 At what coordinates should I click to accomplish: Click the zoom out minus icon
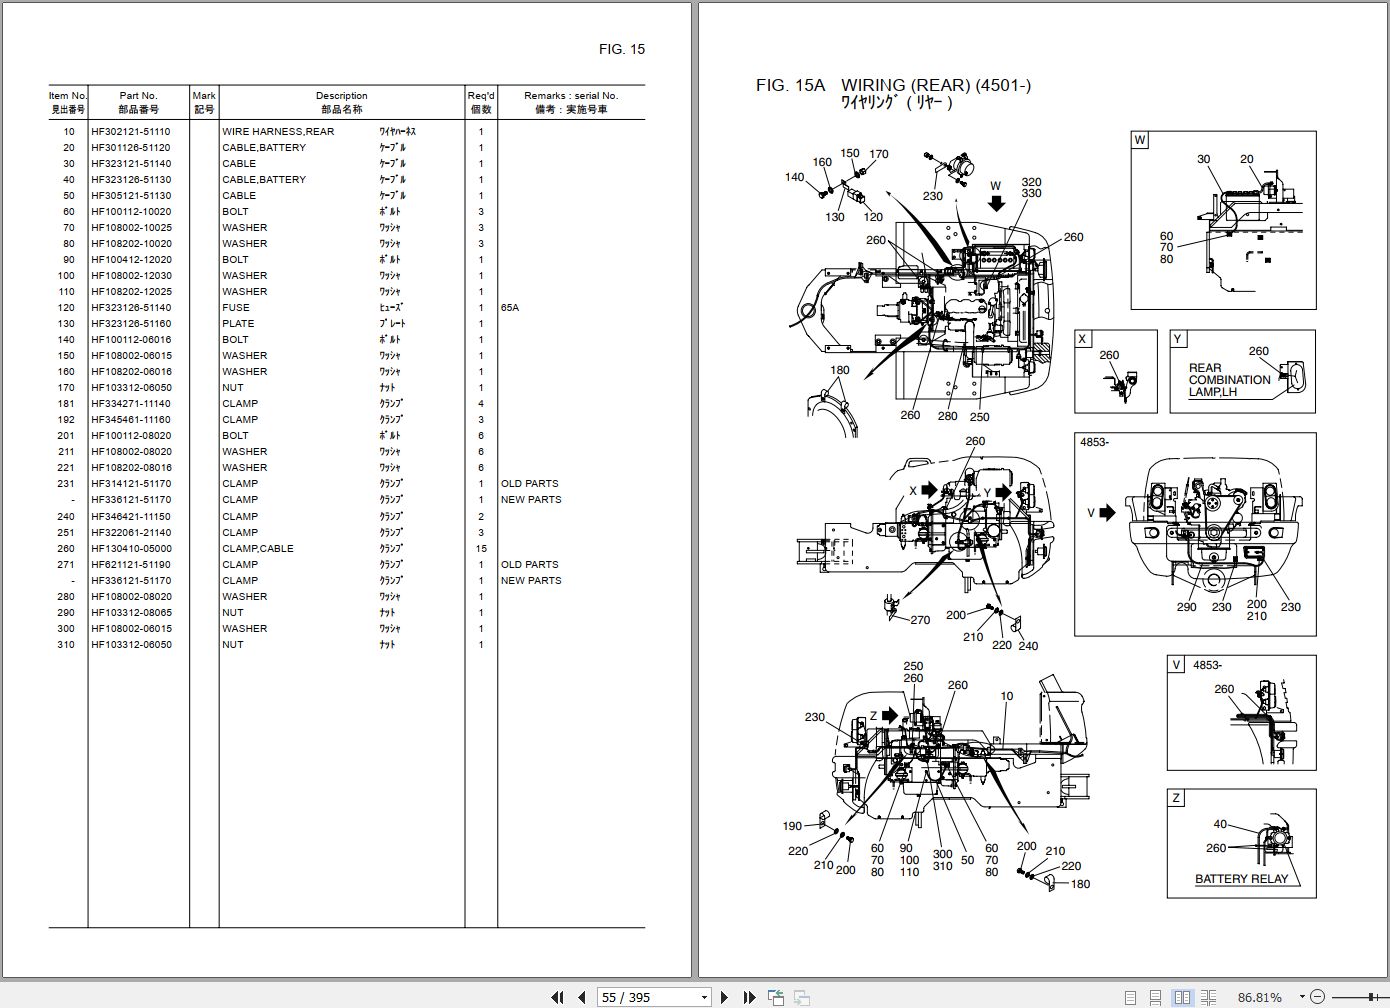click(1317, 996)
